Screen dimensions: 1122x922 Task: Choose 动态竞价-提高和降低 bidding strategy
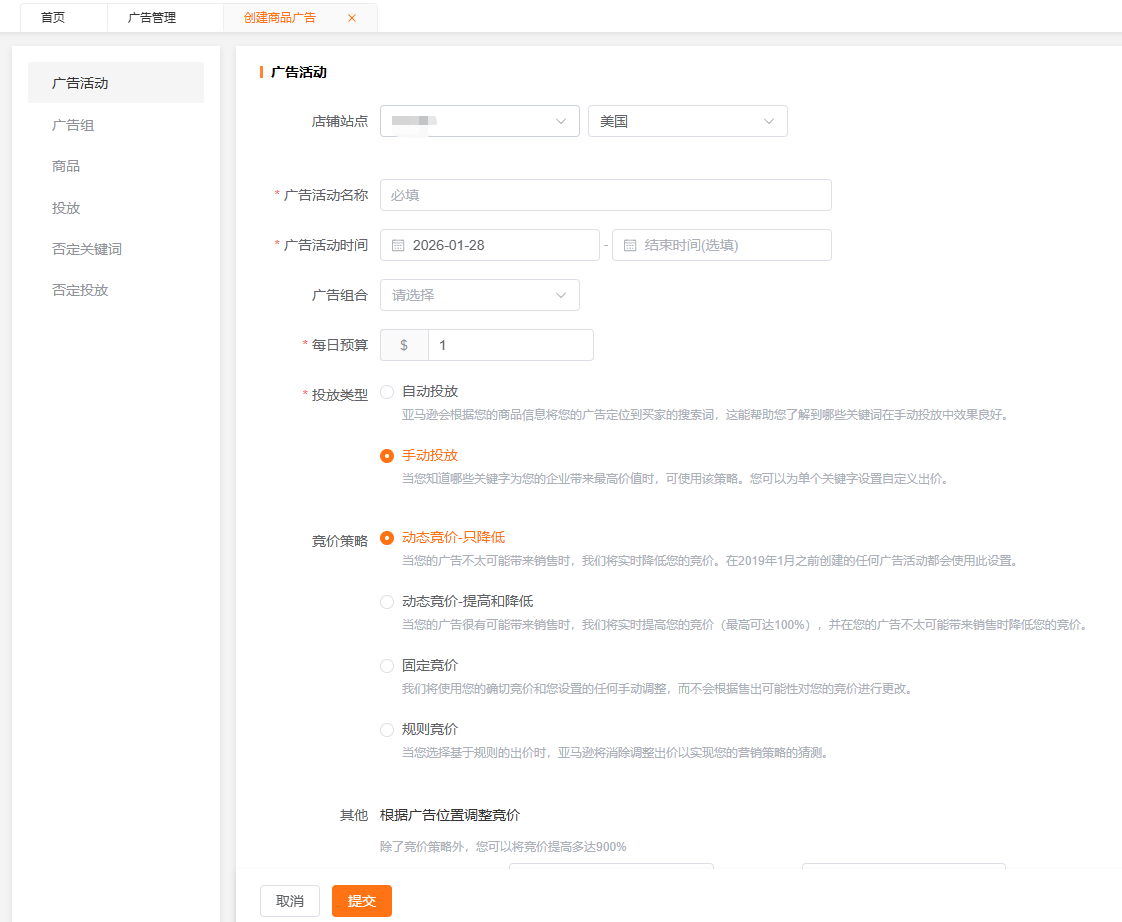coord(387,602)
